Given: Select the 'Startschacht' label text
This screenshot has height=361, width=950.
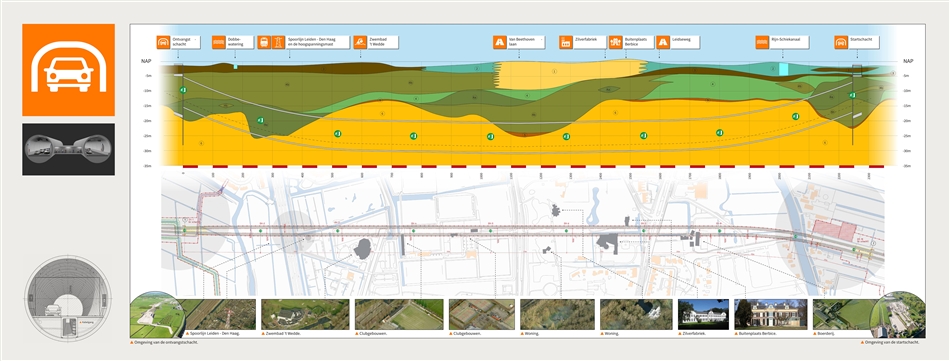Looking at the screenshot, I should click(861, 39).
